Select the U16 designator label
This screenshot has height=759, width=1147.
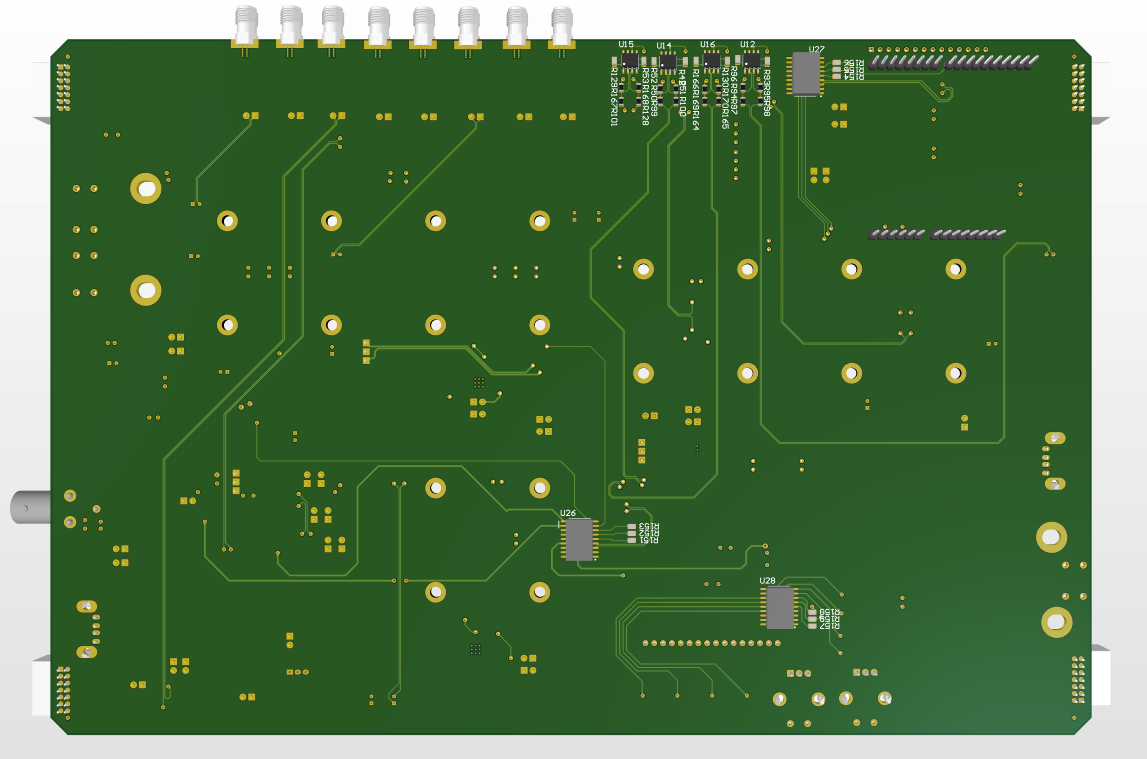(x=708, y=45)
